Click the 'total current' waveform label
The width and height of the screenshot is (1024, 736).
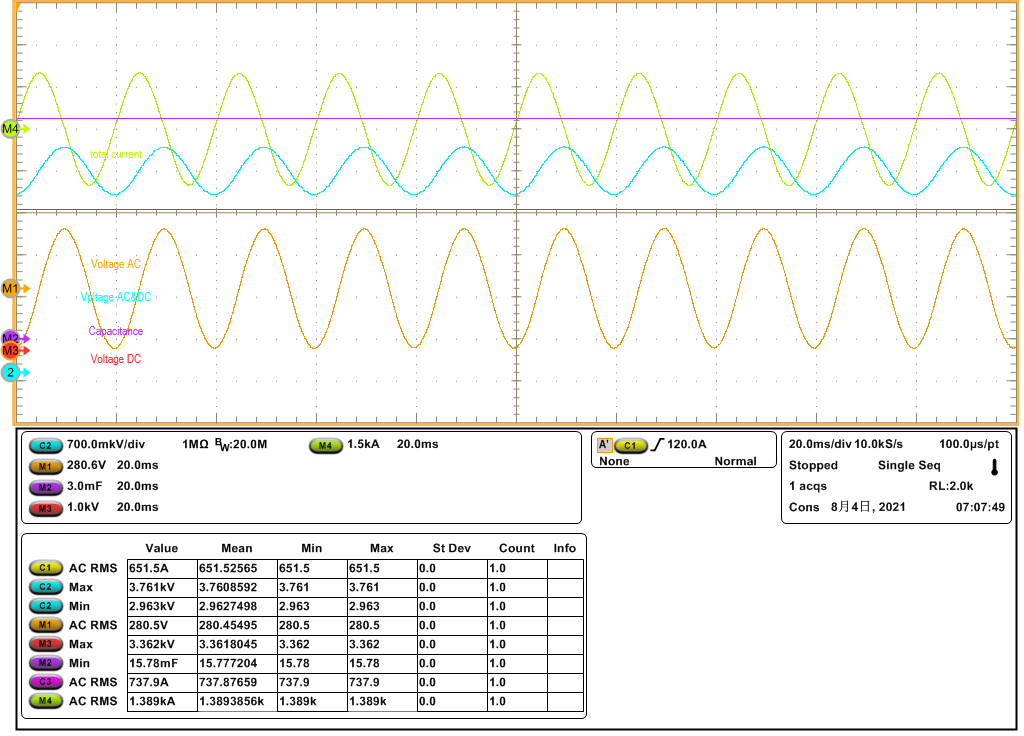tap(116, 154)
